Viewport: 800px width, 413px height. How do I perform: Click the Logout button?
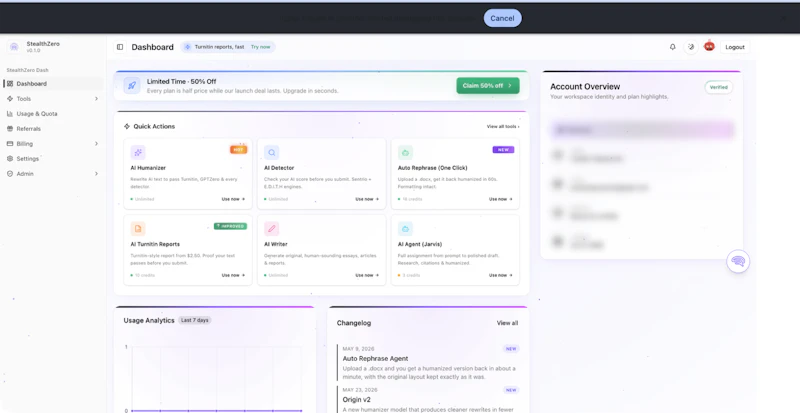[x=735, y=47]
